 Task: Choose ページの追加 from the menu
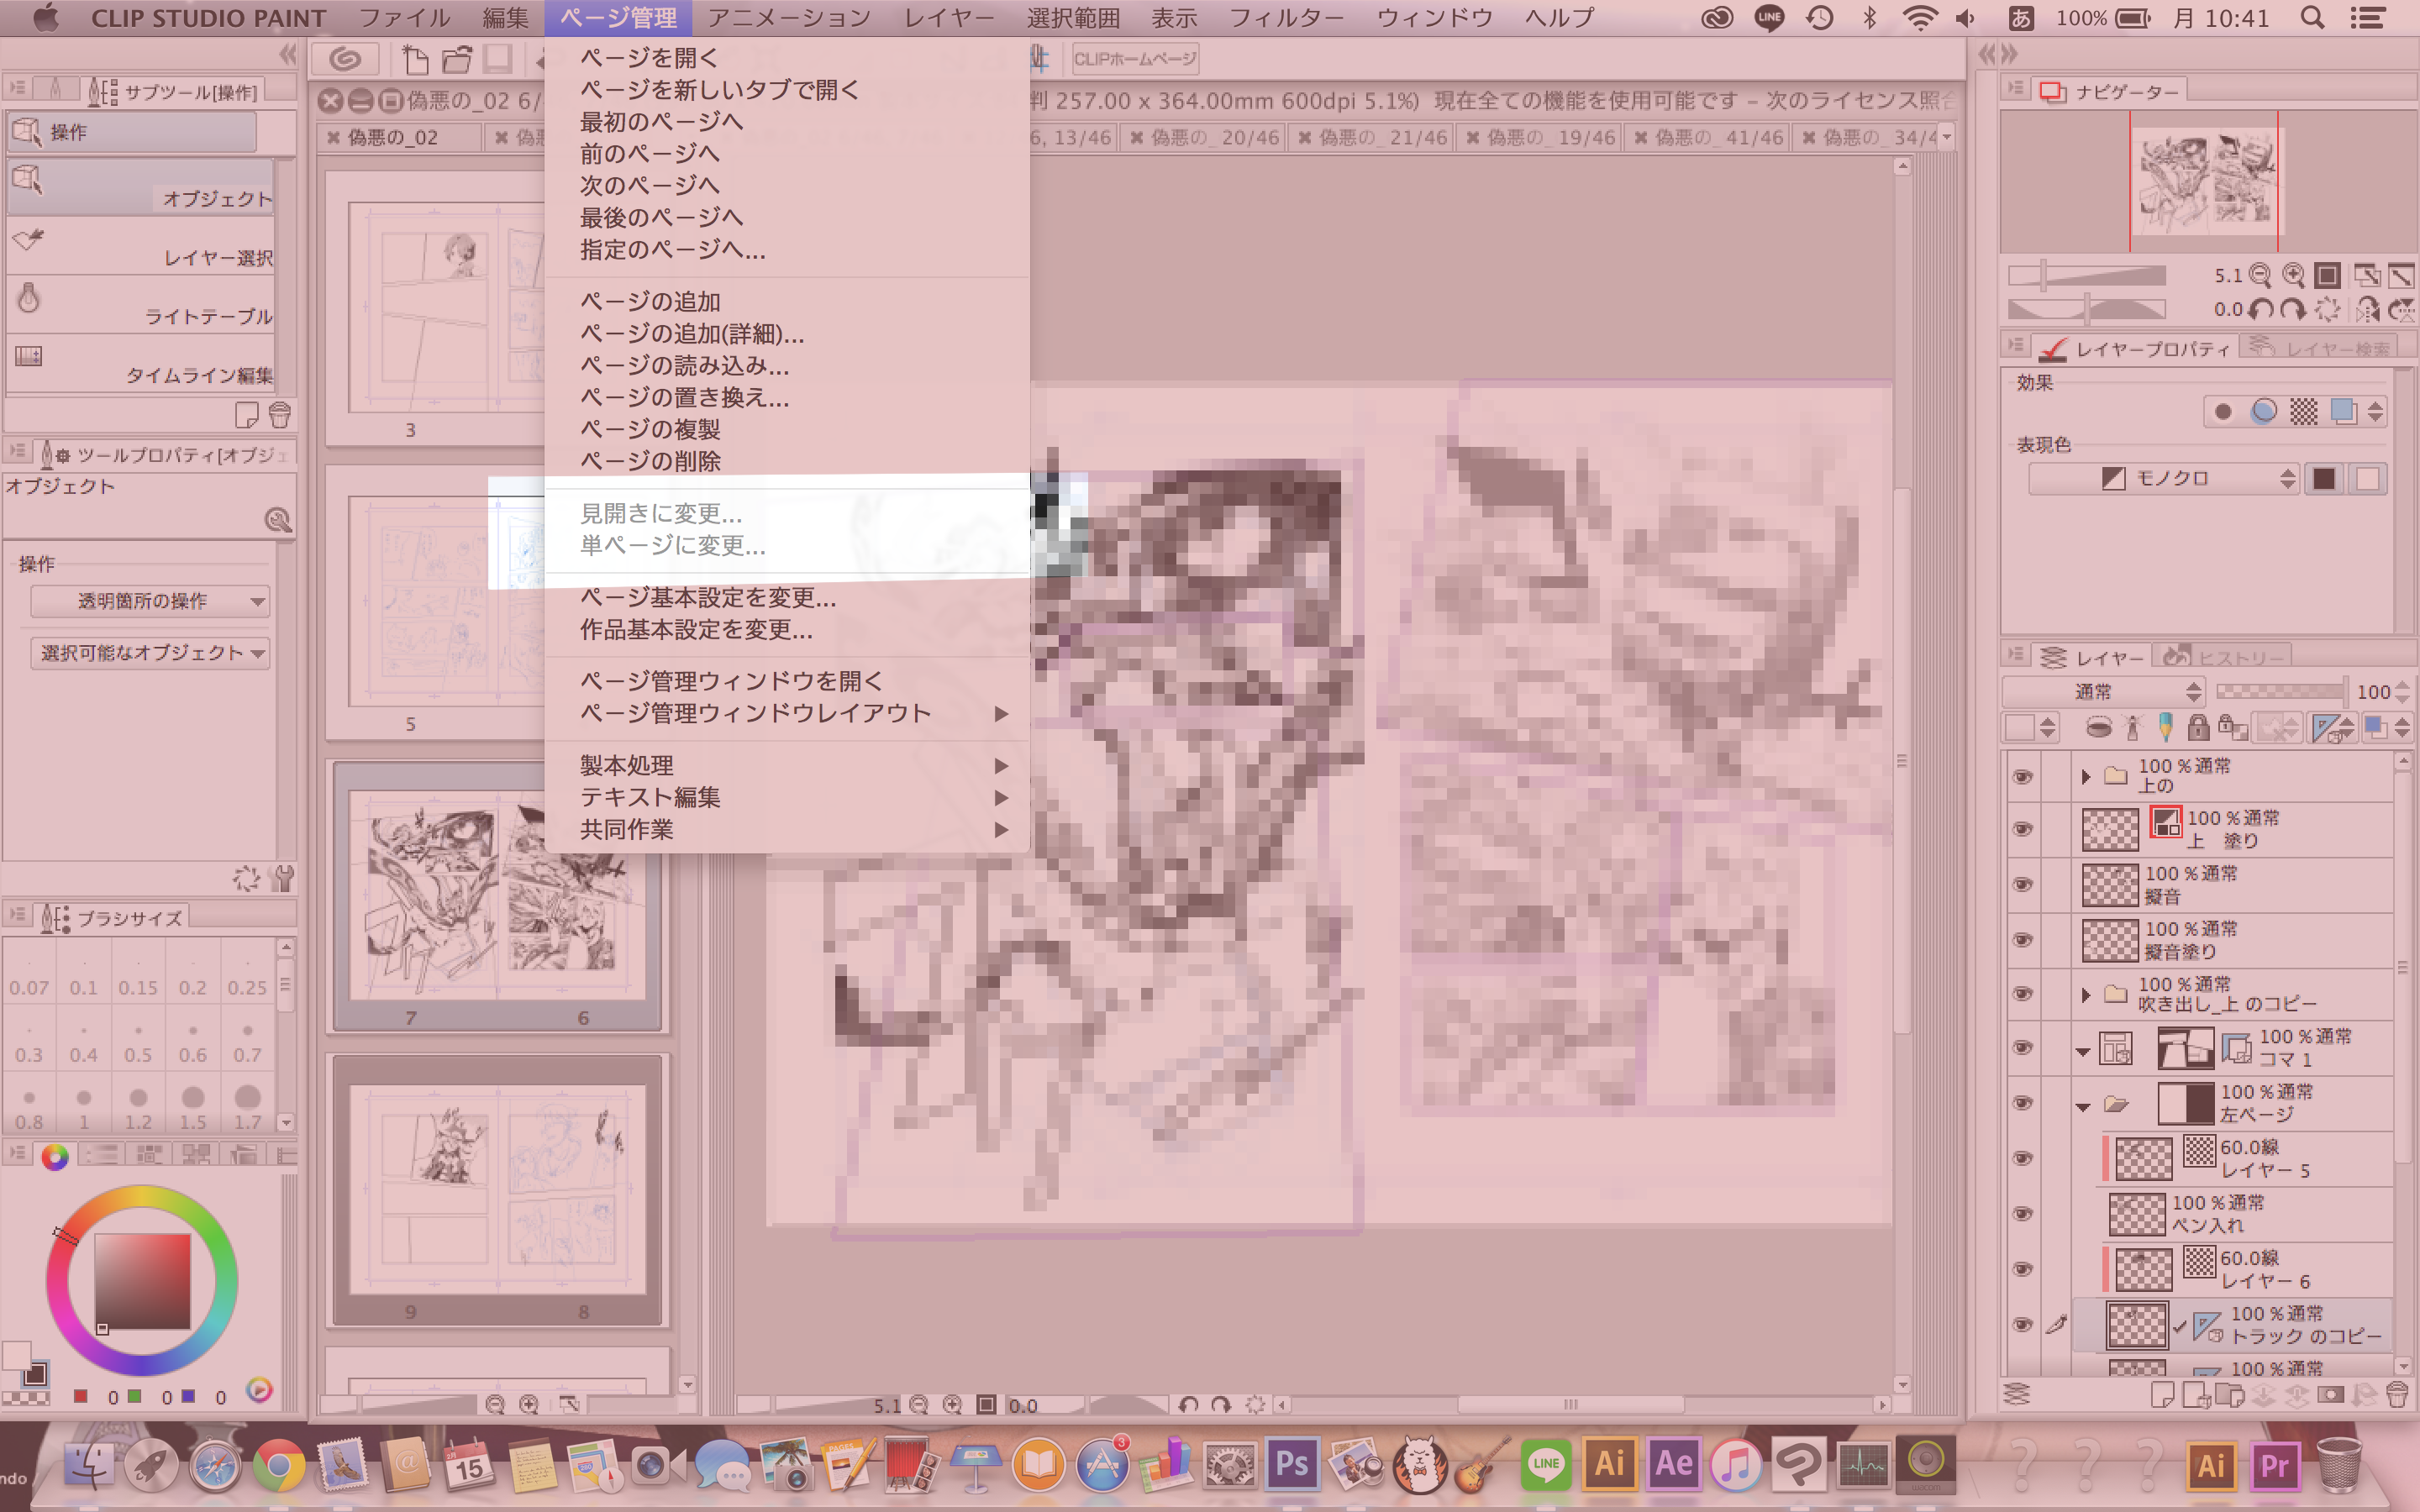tap(650, 301)
